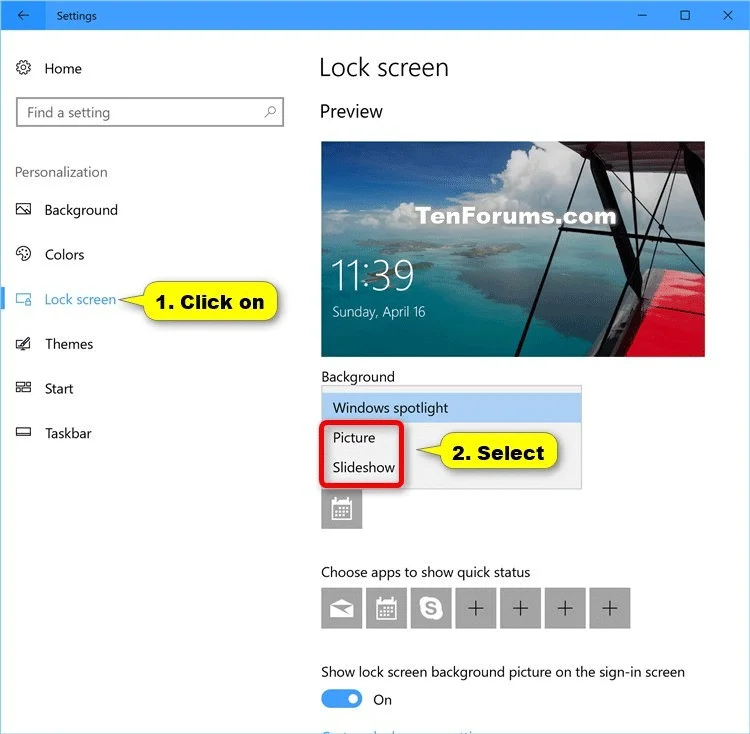
Task: Minimize the Settings window
Action: pyautogui.click(x=642, y=15)
